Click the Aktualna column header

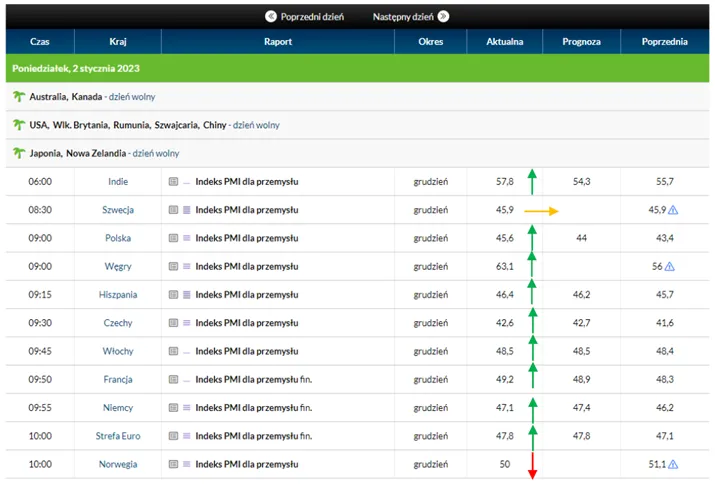pos(504,41)
